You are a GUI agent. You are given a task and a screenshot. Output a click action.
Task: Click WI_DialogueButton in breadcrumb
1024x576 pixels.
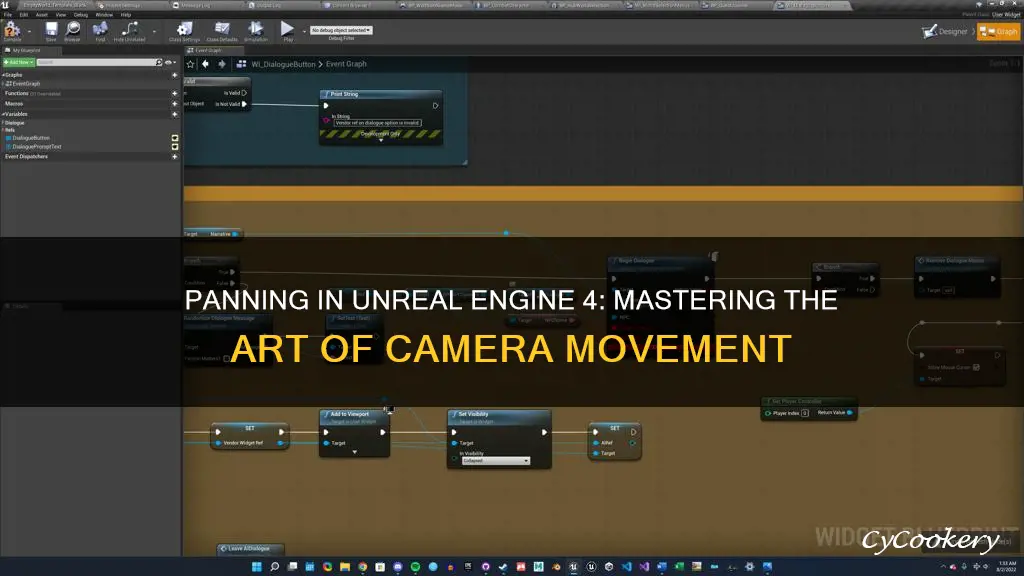(x=283, y=64)
